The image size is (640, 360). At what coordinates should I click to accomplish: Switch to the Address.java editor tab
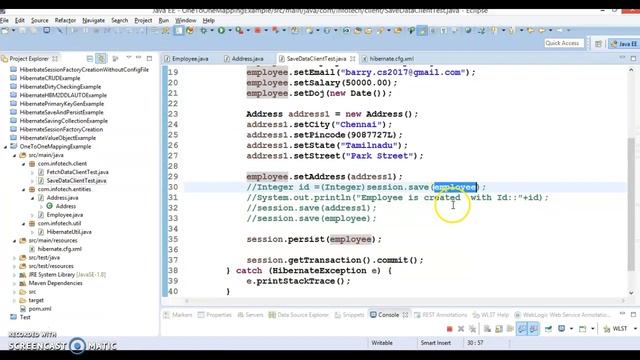pos(244,59)
